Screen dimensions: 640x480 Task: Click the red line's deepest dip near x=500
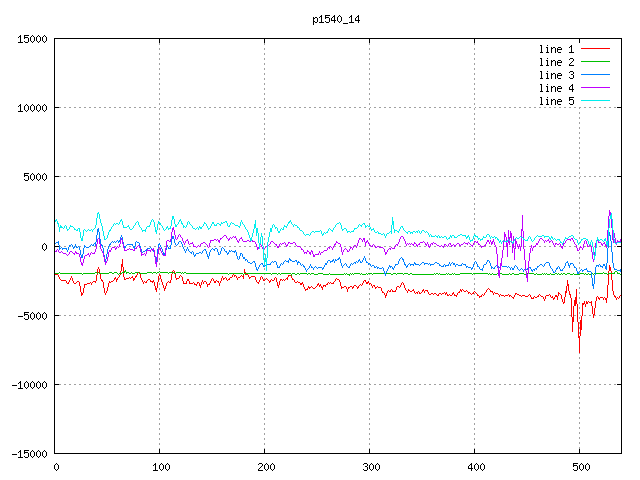pyautogui.click(x=579, y=352)
